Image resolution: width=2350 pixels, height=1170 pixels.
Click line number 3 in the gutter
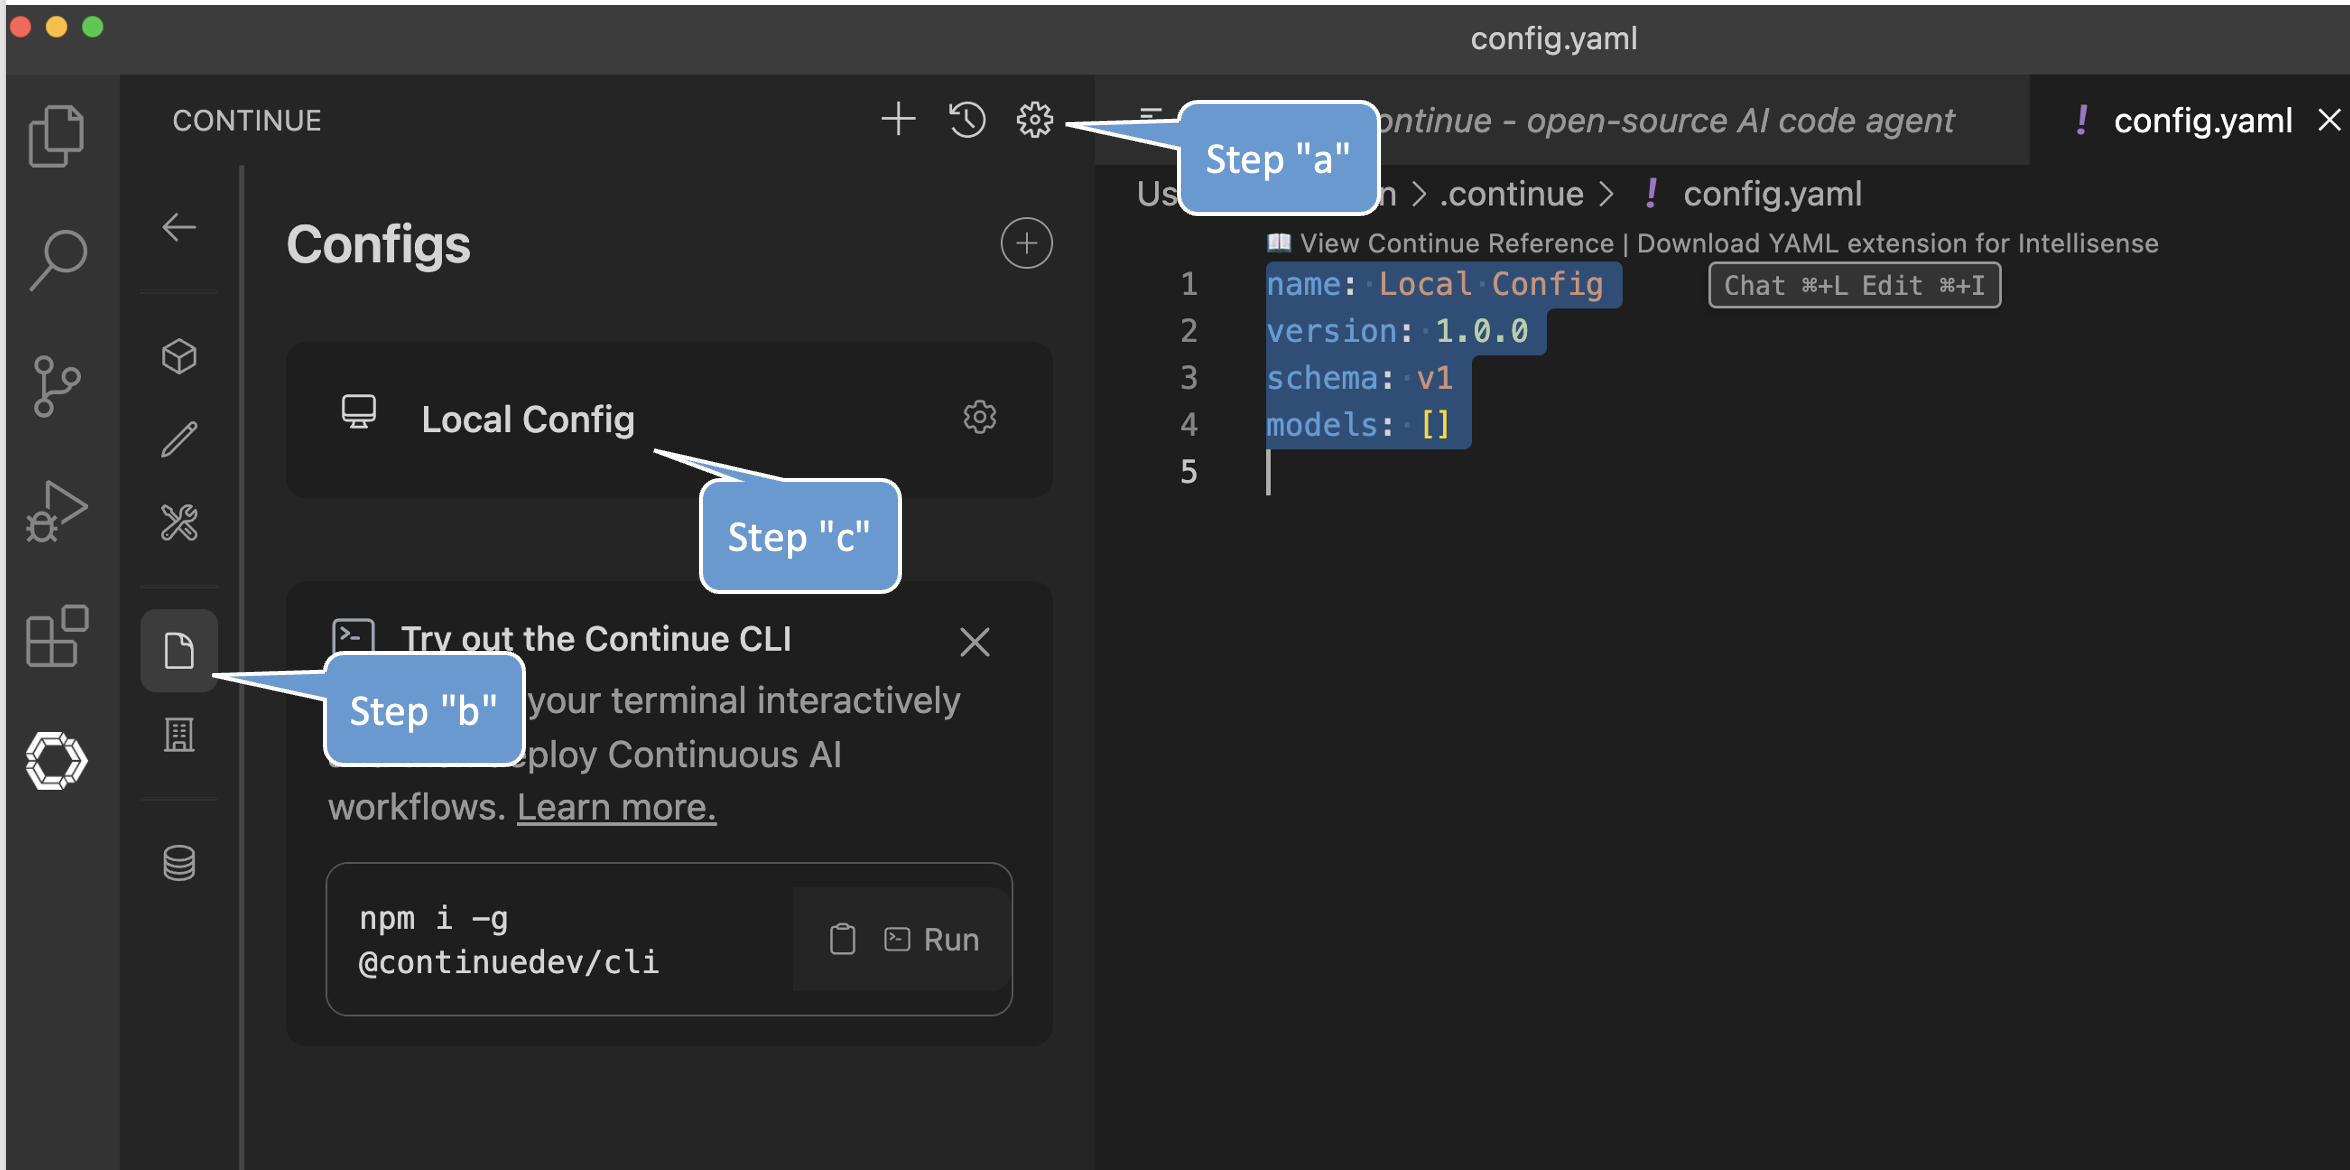(1188, 378)
